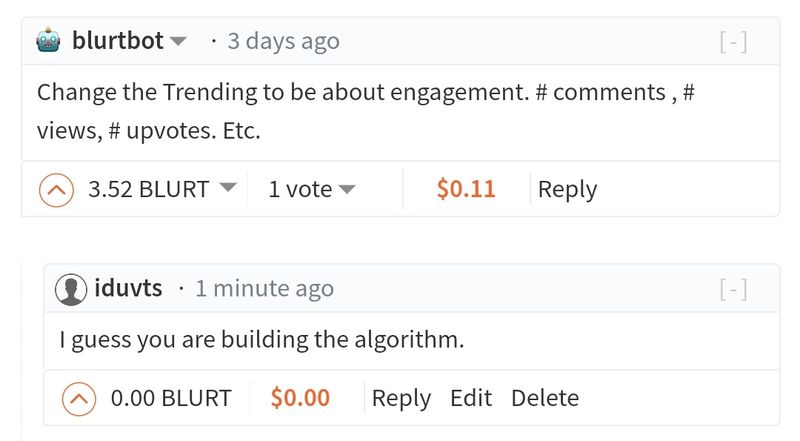
Task: Upvote blurtbot's comment with the arrow icon
Action: [x=56, y=190]
